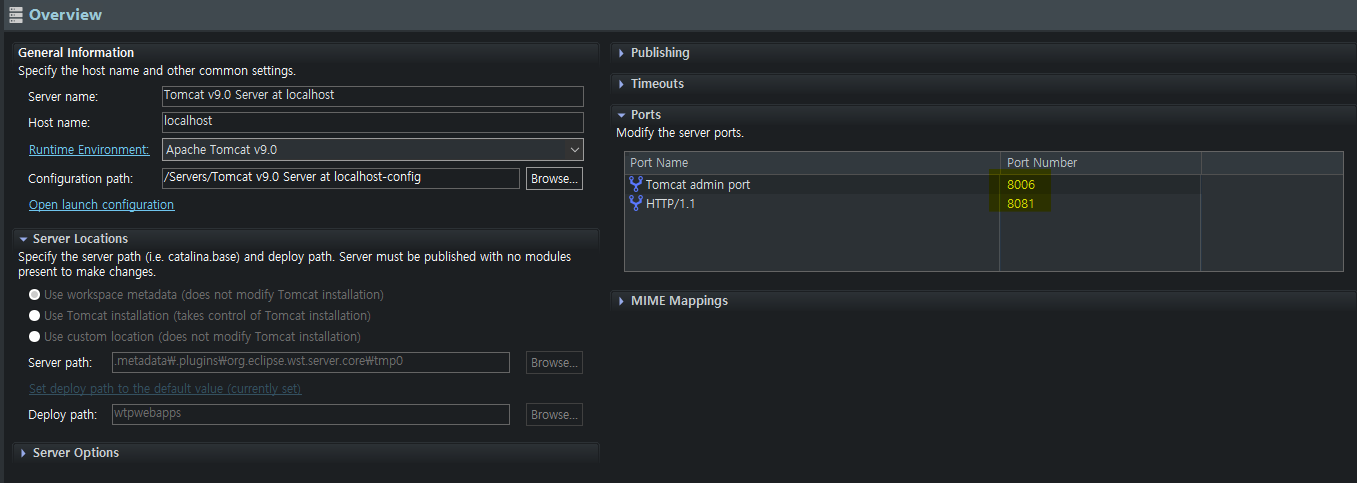Click Browse next to Configuration path

[x=554, y=178]
